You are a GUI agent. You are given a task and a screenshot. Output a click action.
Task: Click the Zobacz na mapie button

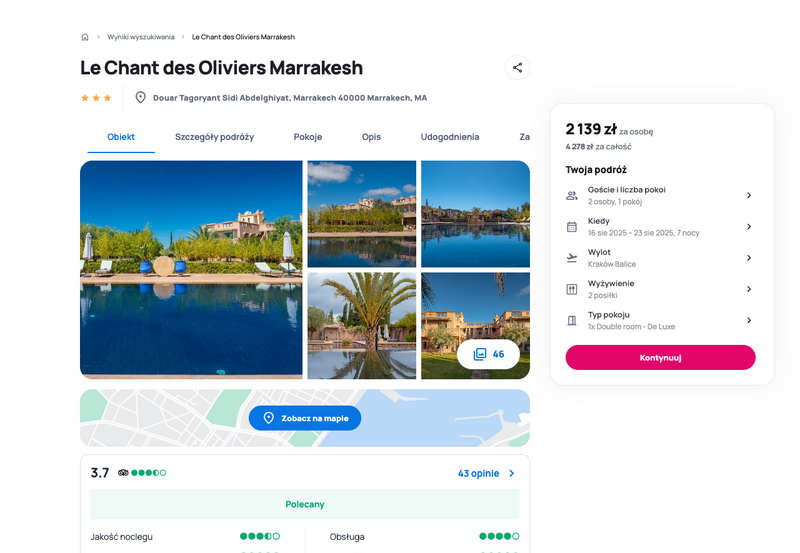(x=305, y=418)
